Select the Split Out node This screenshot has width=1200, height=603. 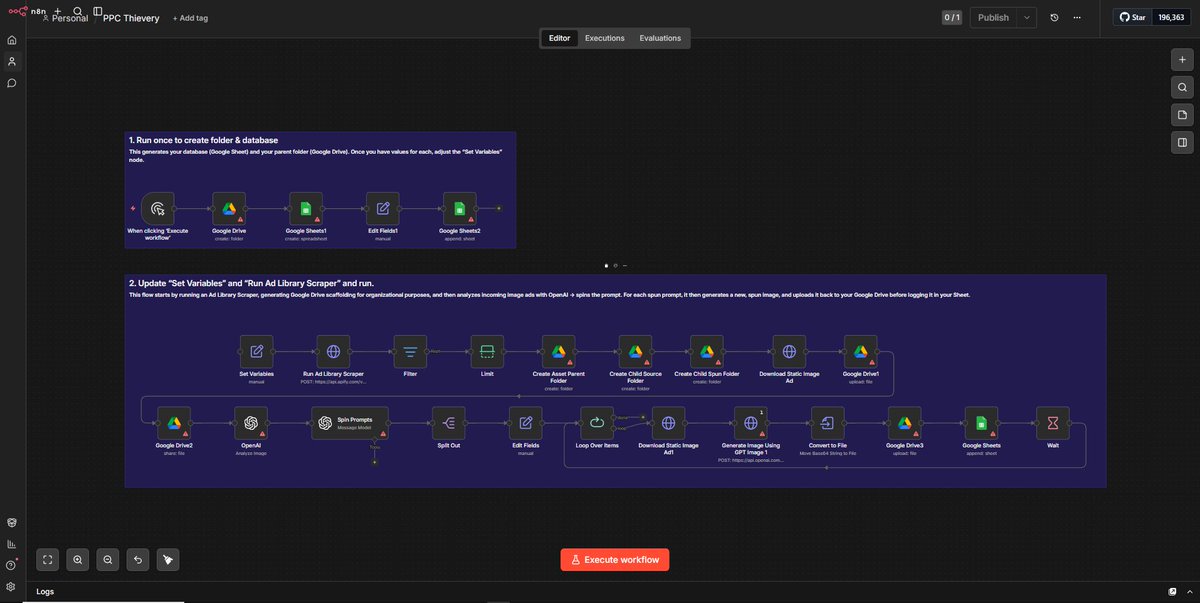pos(449,422)
